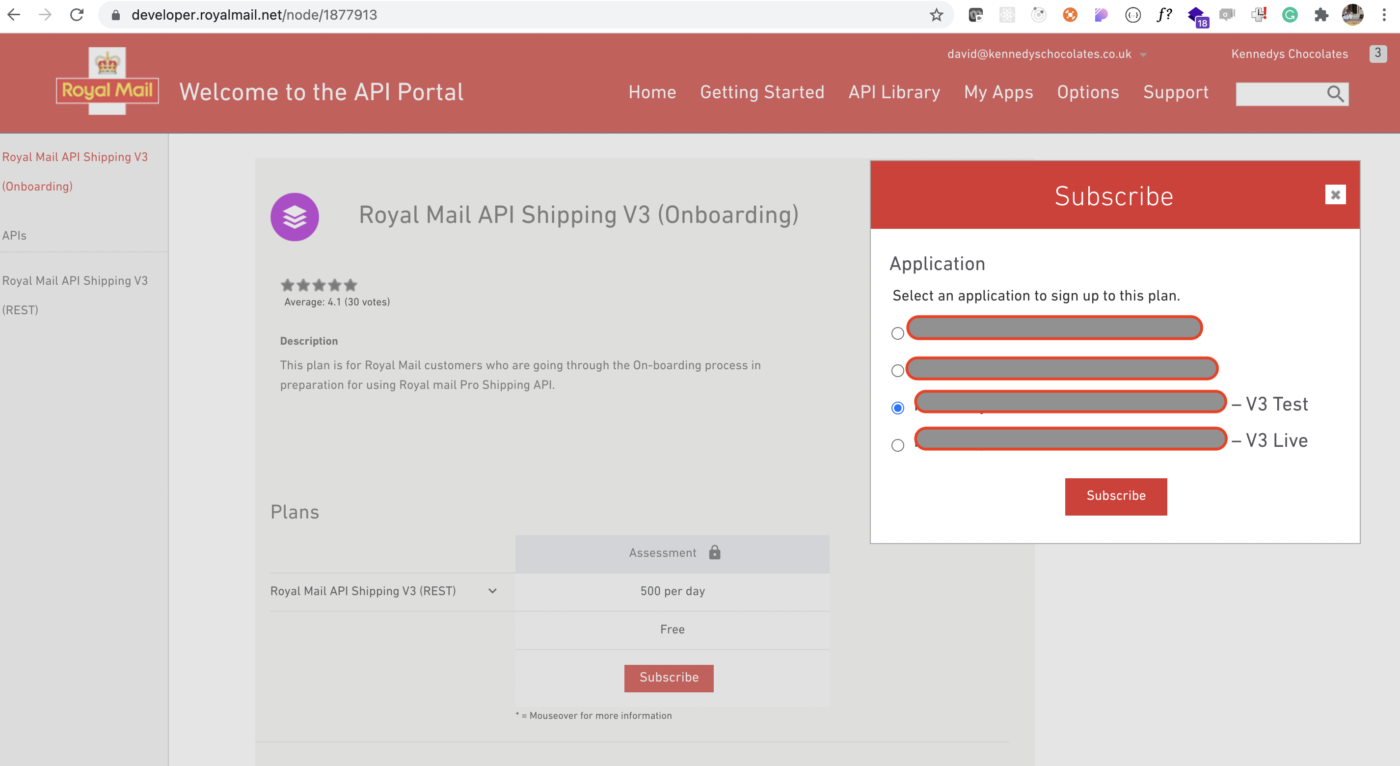Click the browser address bar URL
Viewport: 1400px width, 766px height.
pos(254,16)
